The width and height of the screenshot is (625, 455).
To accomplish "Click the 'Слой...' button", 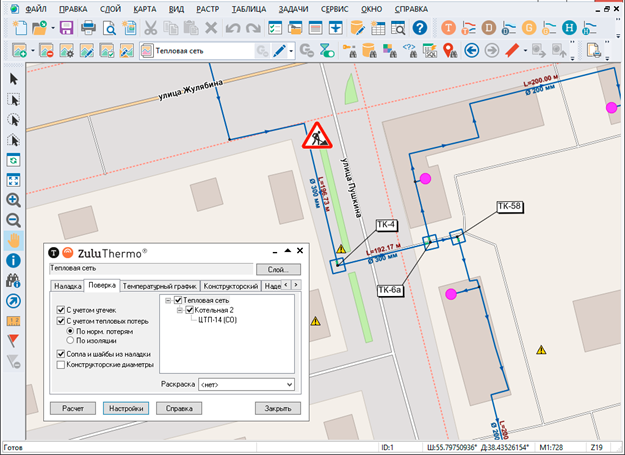I will pos(278,270).
